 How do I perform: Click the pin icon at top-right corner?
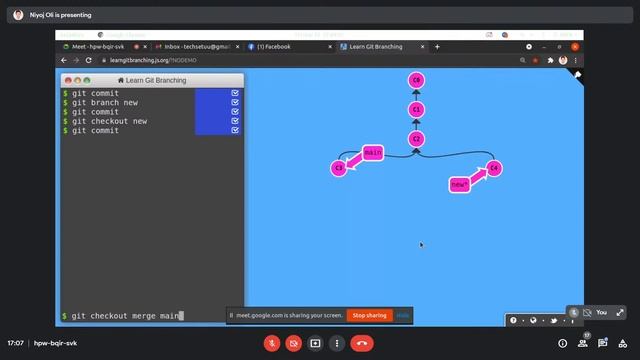click(x=578, y=75)
